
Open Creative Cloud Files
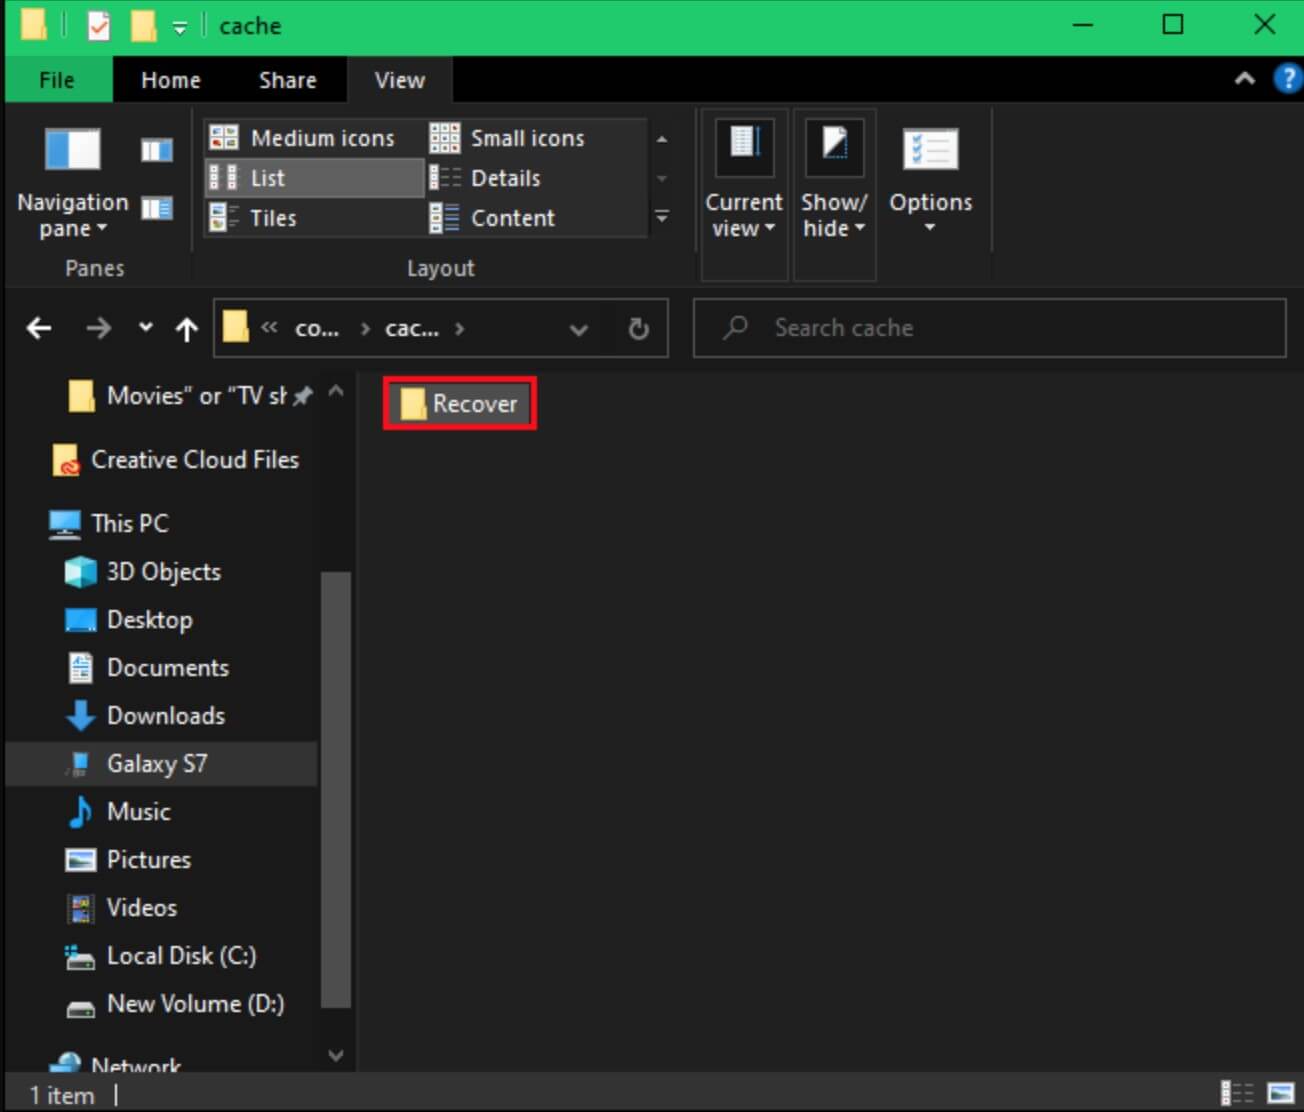pos(176,460)
